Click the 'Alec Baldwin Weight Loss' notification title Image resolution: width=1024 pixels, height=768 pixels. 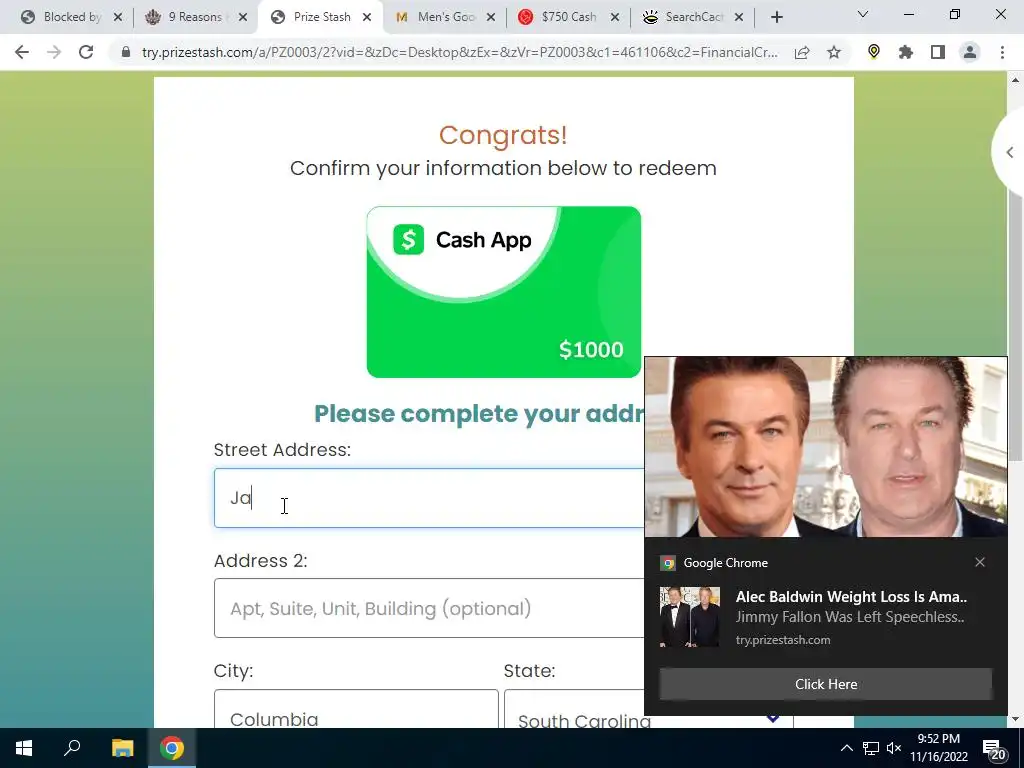[851, 596]
